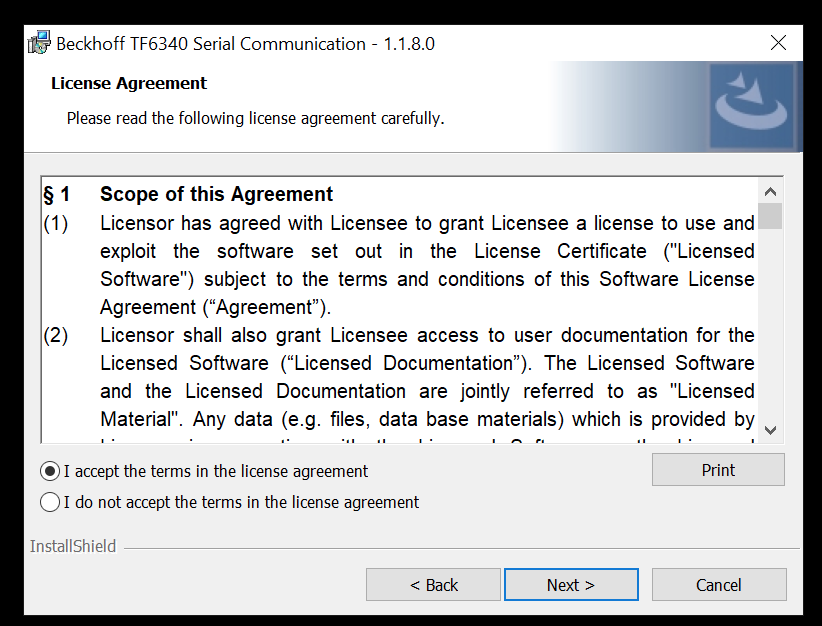The height and width of the screenshot is (626, 822).
Task: Click the license scrollbar thumb
Action: (770, 216)
